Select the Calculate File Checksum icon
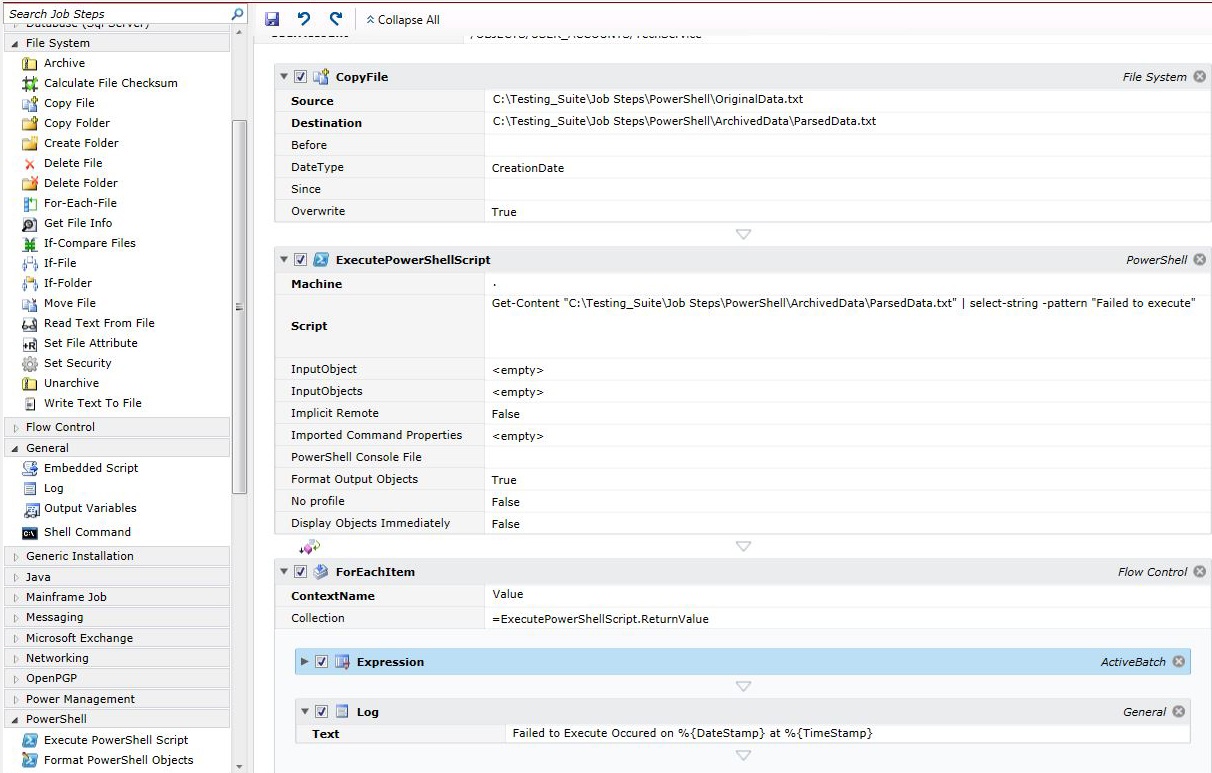Viewport: 1212px width, 773px height. tap(30, 83)
